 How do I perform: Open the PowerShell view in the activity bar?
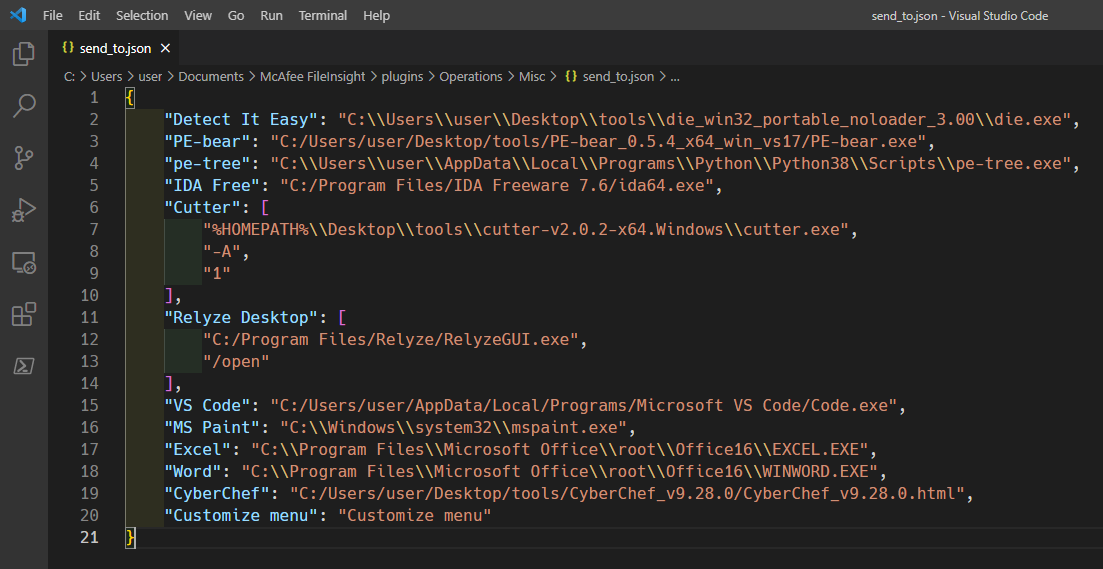[x=24, y=366]
